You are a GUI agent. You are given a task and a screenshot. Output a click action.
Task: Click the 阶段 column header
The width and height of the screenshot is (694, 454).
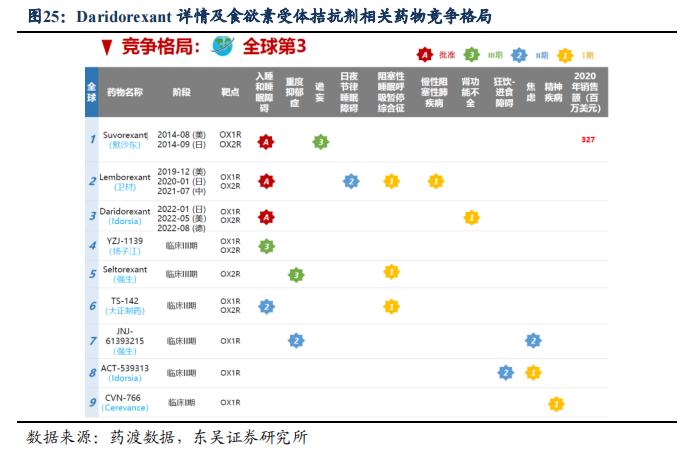pyautogui.click(x=181, y=92)
